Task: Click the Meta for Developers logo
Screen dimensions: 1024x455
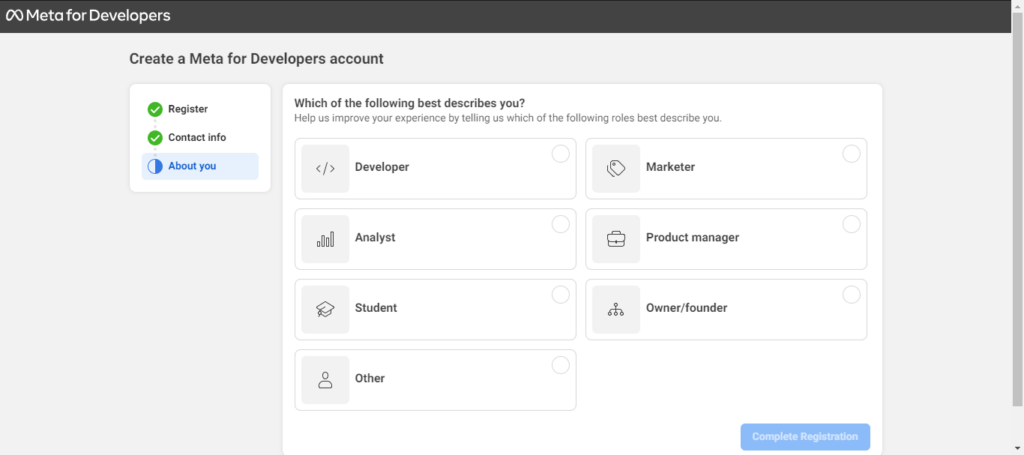Action: pyautogui.click(x=88, y=16)
